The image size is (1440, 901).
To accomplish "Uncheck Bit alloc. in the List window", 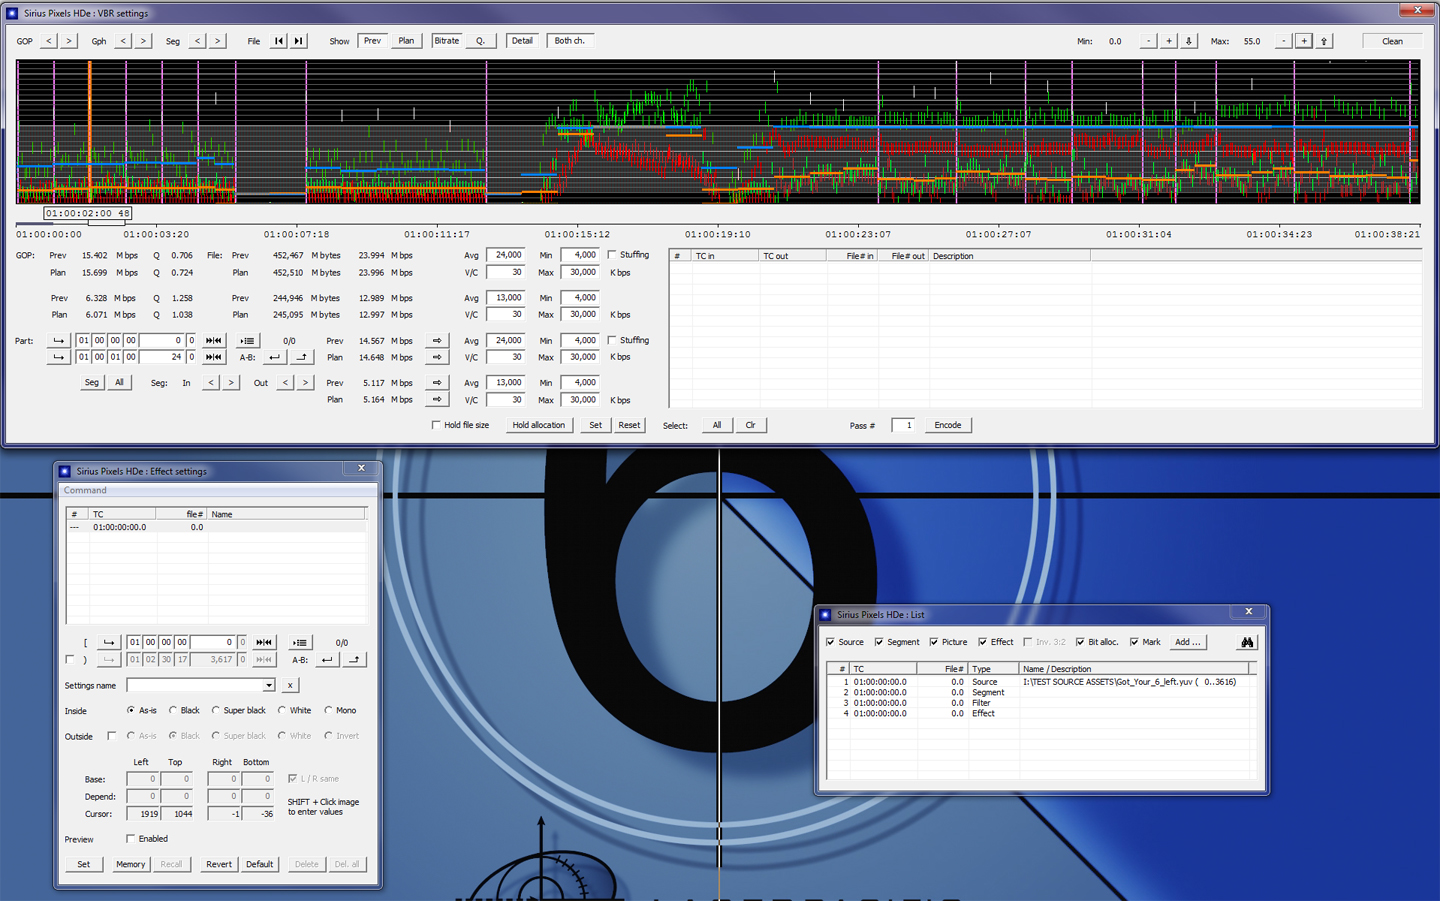I will click(x=1080, y=642).
